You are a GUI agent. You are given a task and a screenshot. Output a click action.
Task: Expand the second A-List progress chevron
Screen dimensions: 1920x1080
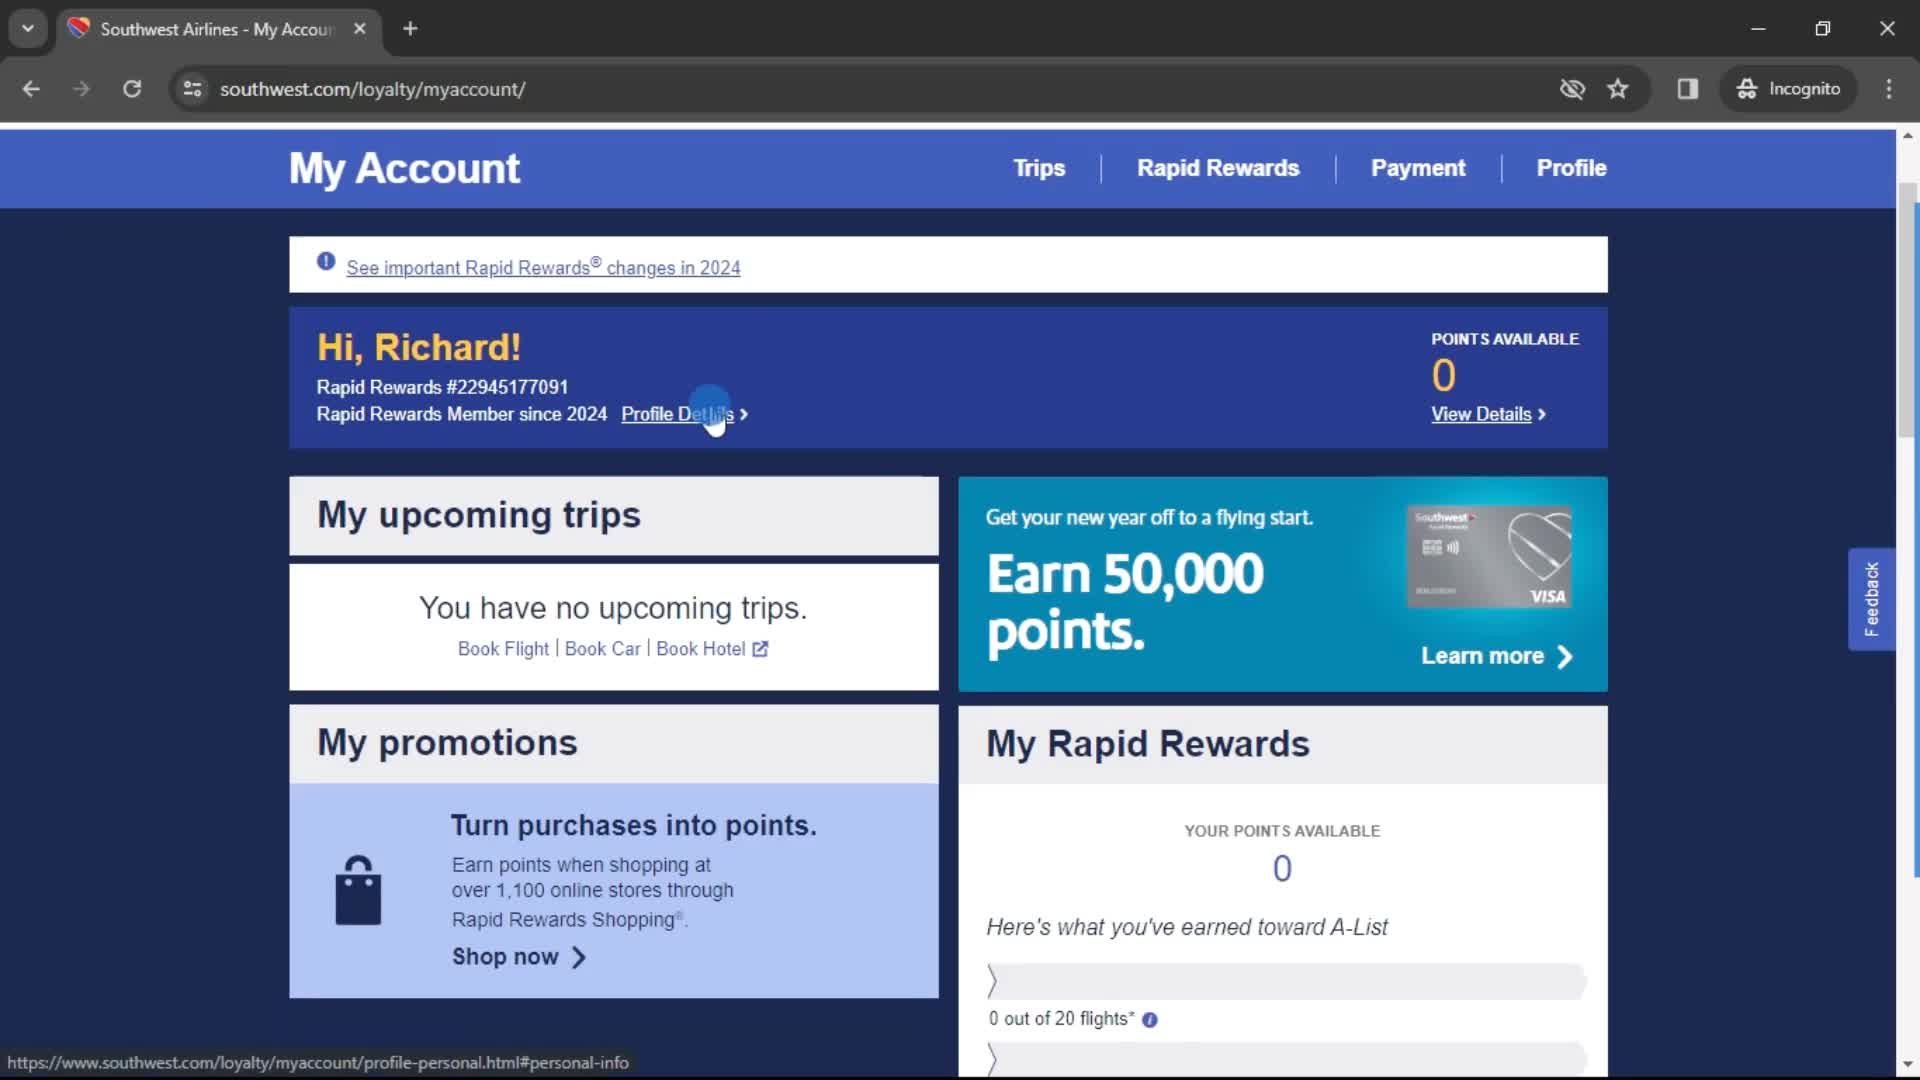996,1056
